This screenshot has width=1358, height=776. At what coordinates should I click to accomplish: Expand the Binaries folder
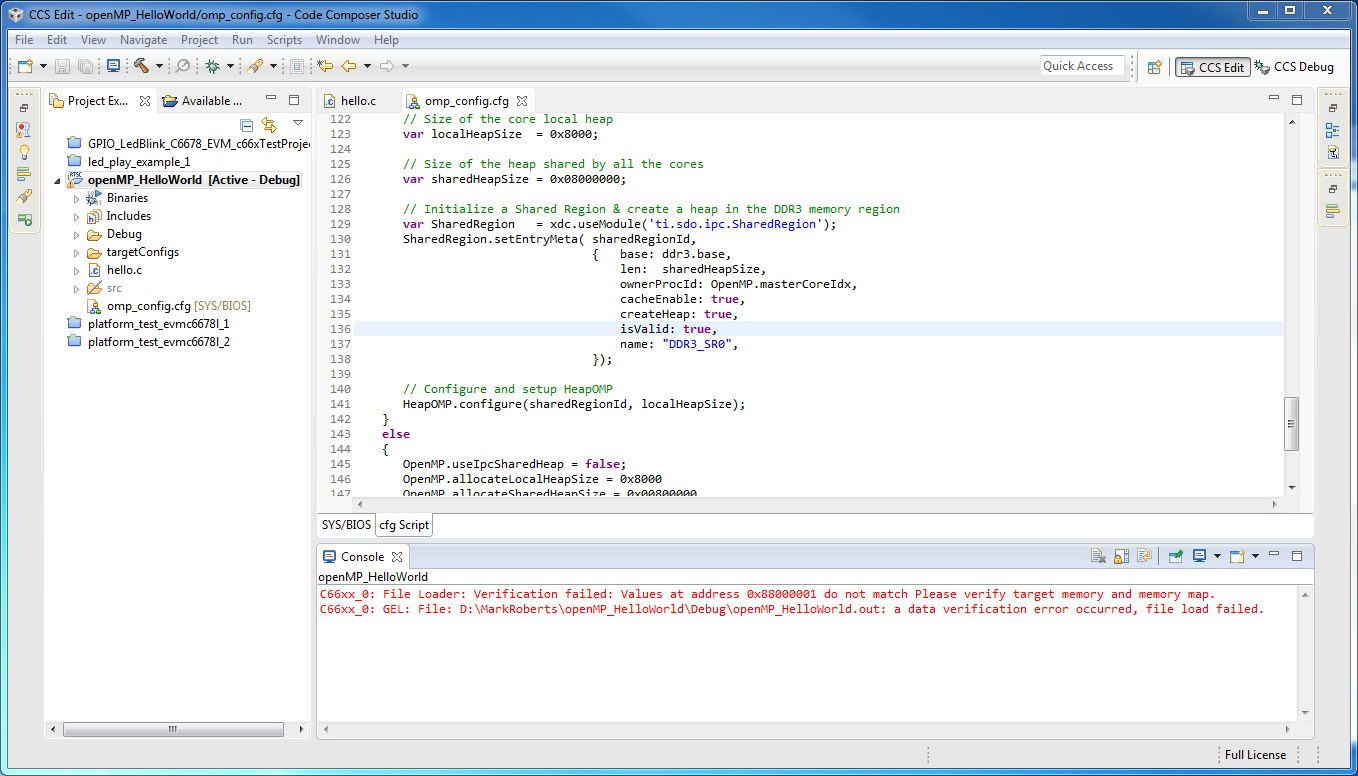[76, 198]
